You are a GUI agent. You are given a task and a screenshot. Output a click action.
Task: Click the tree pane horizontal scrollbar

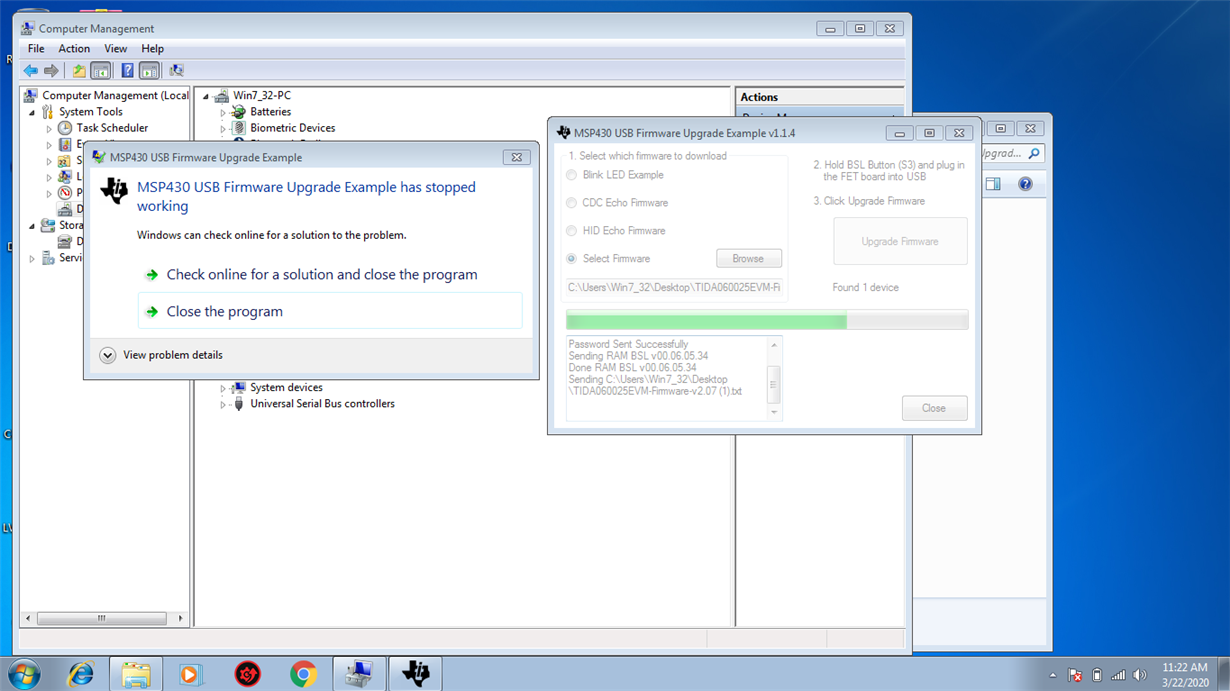[x=104, y=619]
